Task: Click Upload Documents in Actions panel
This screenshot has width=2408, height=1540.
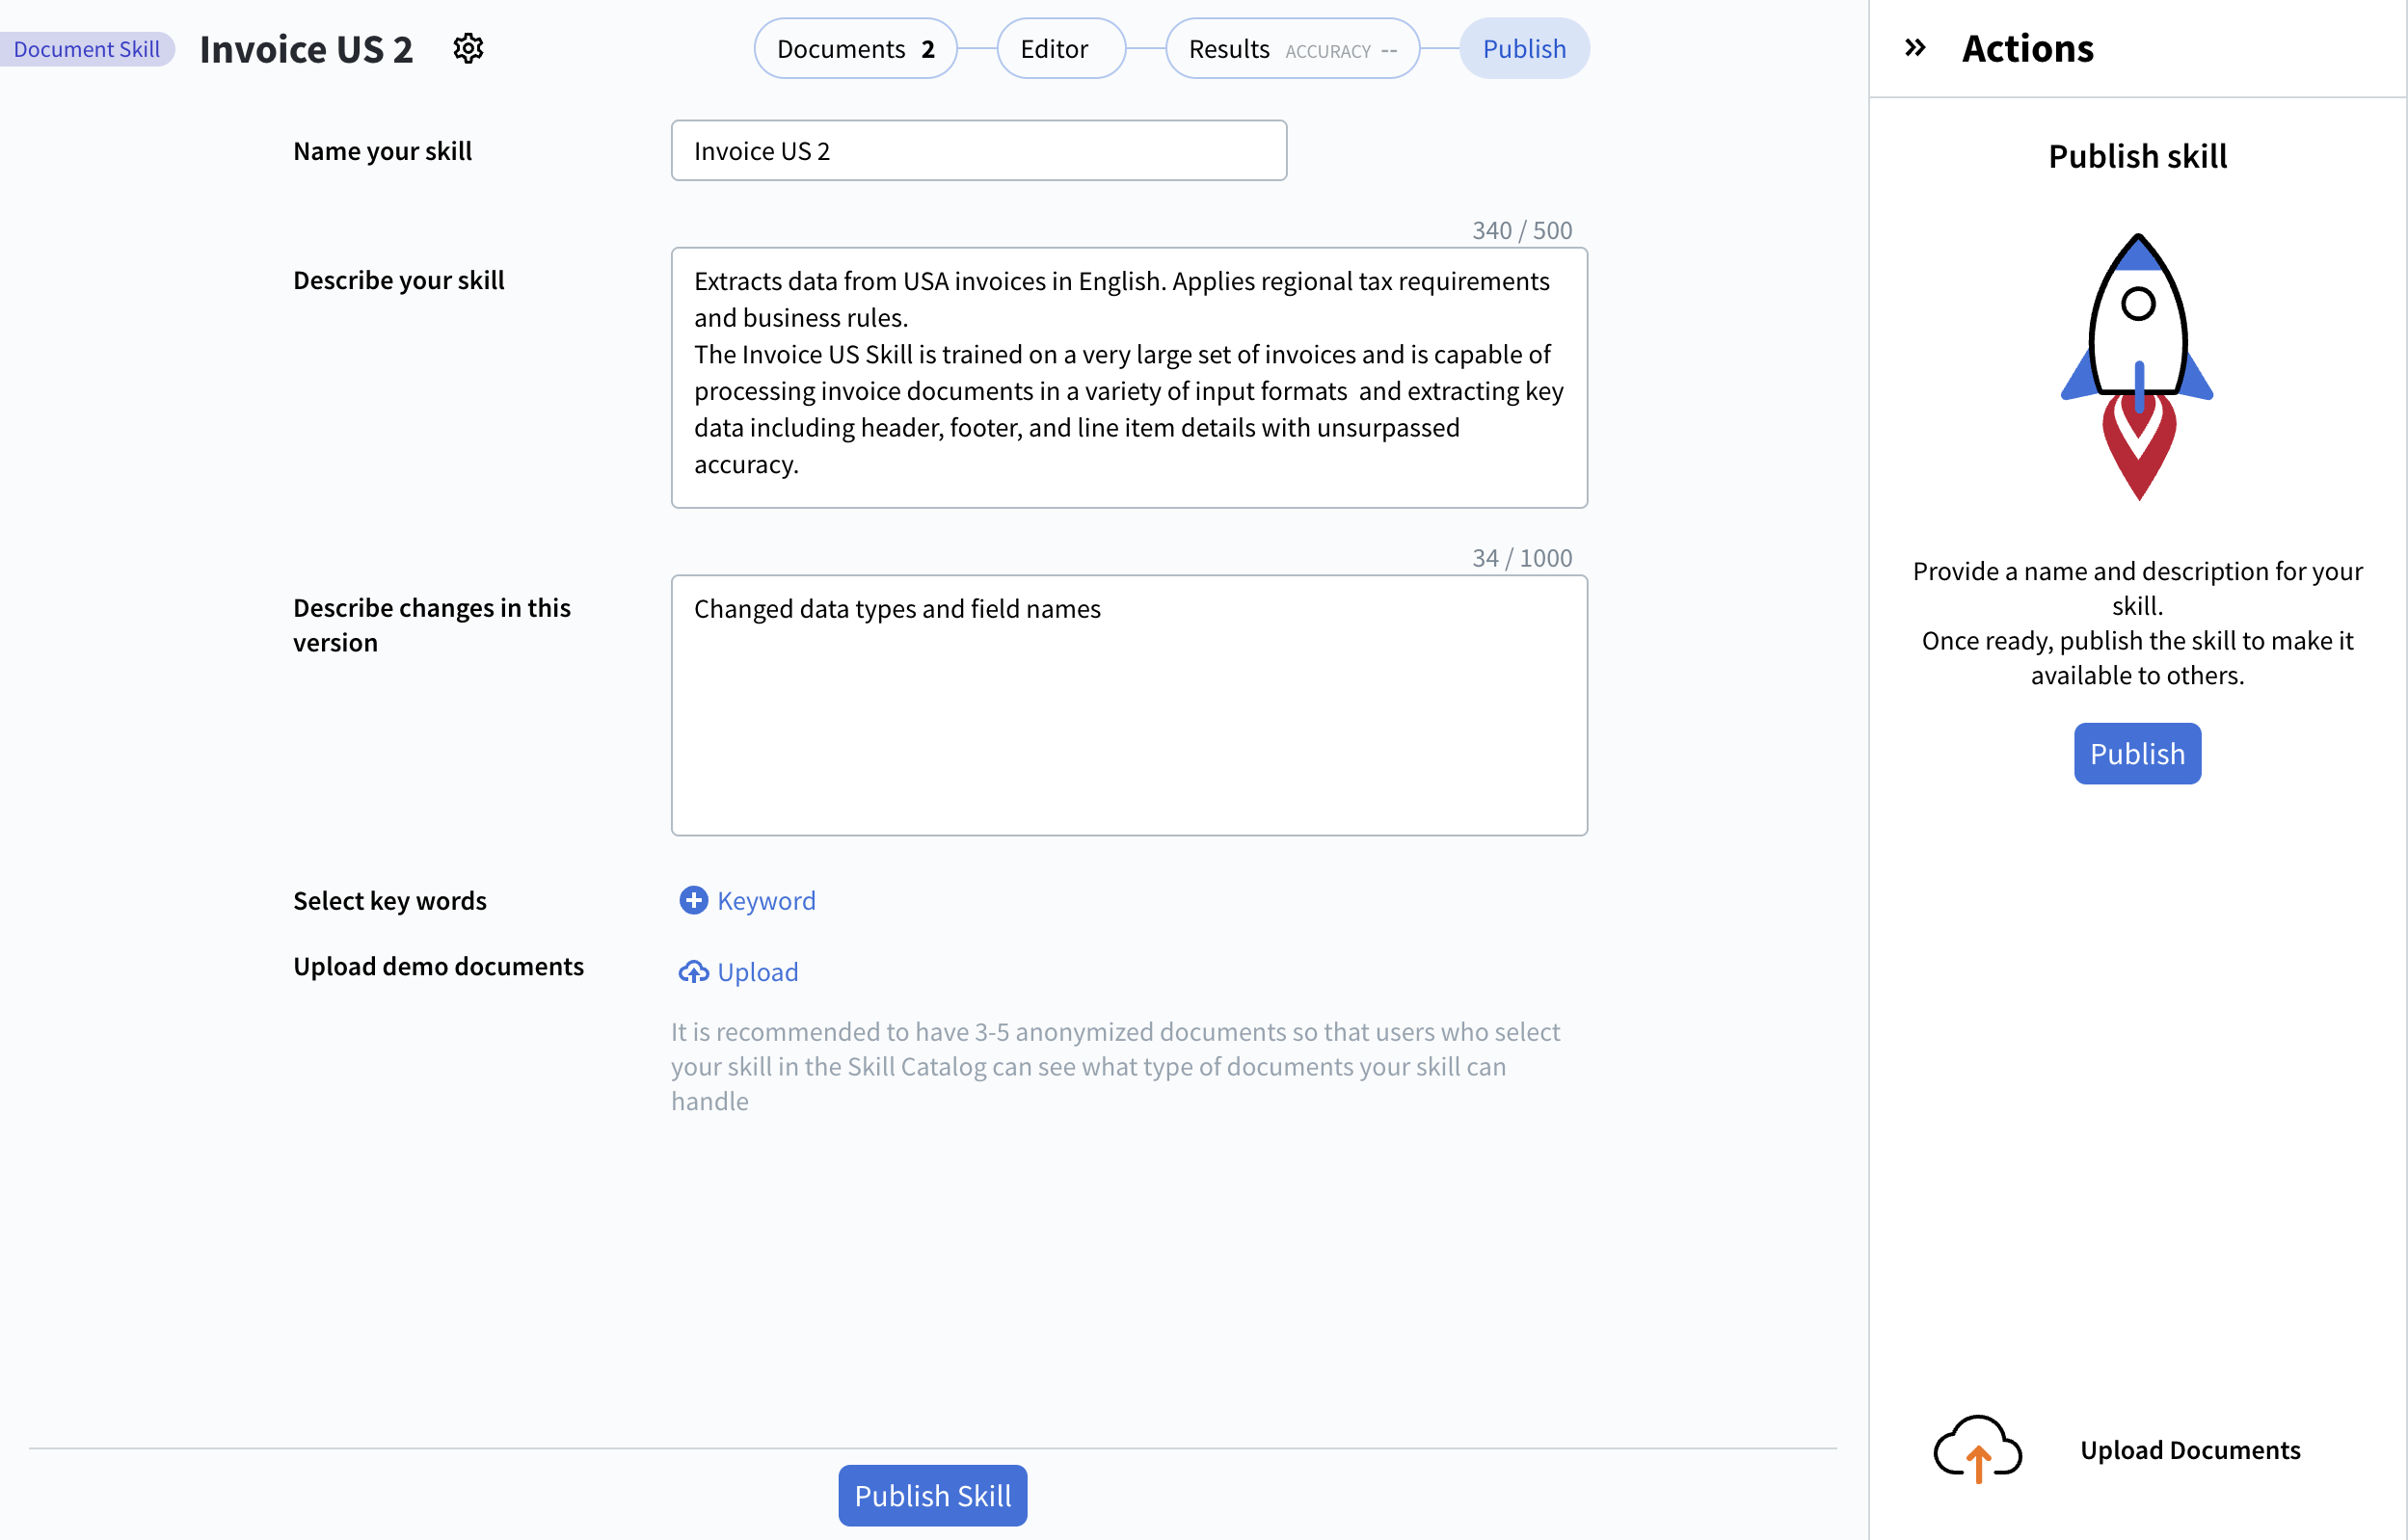Action: 2190,1449
